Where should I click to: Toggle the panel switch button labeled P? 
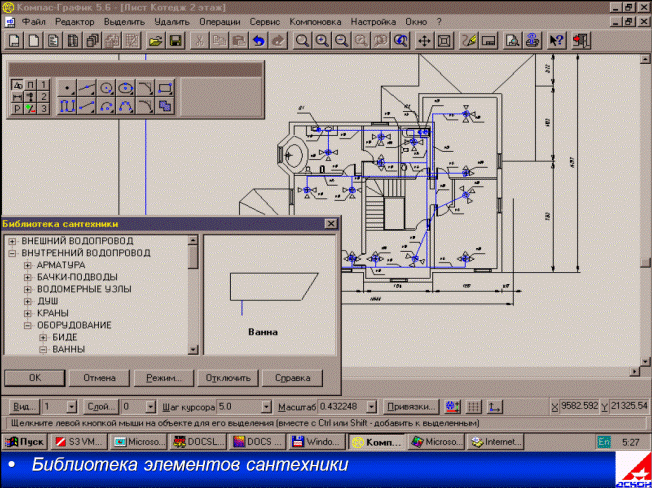pos(17,109)
